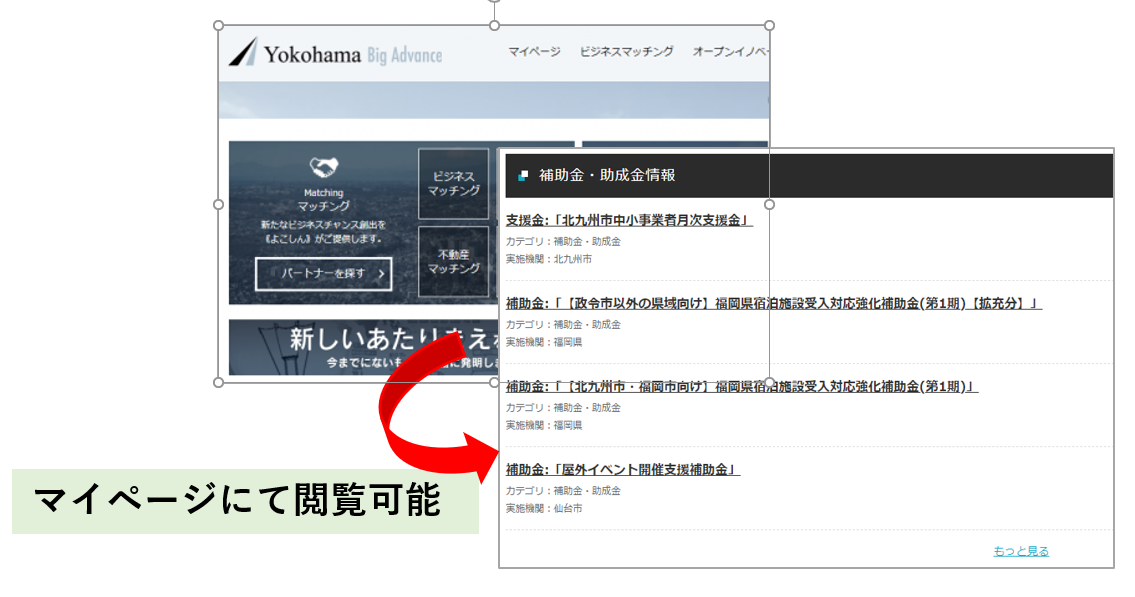Open ビジネスマッチング in the top navigation bar

coord(627,52)
